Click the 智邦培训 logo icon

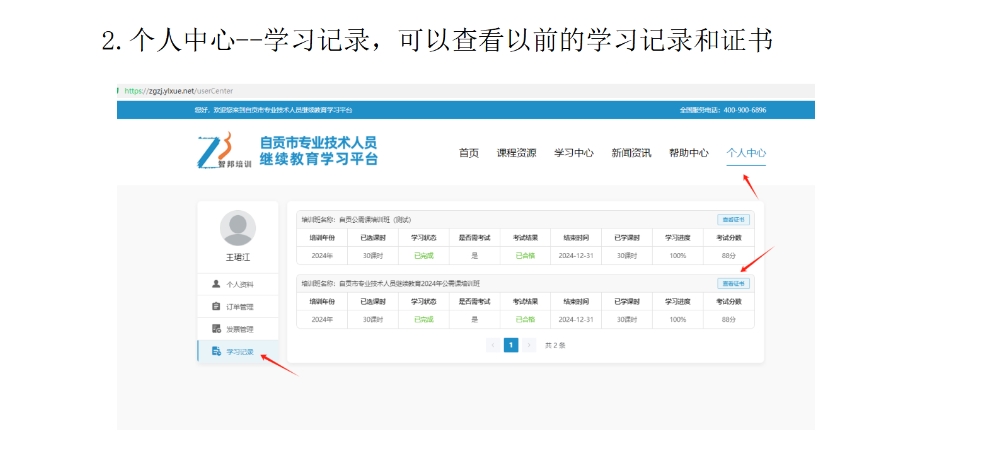pos(215,150)
